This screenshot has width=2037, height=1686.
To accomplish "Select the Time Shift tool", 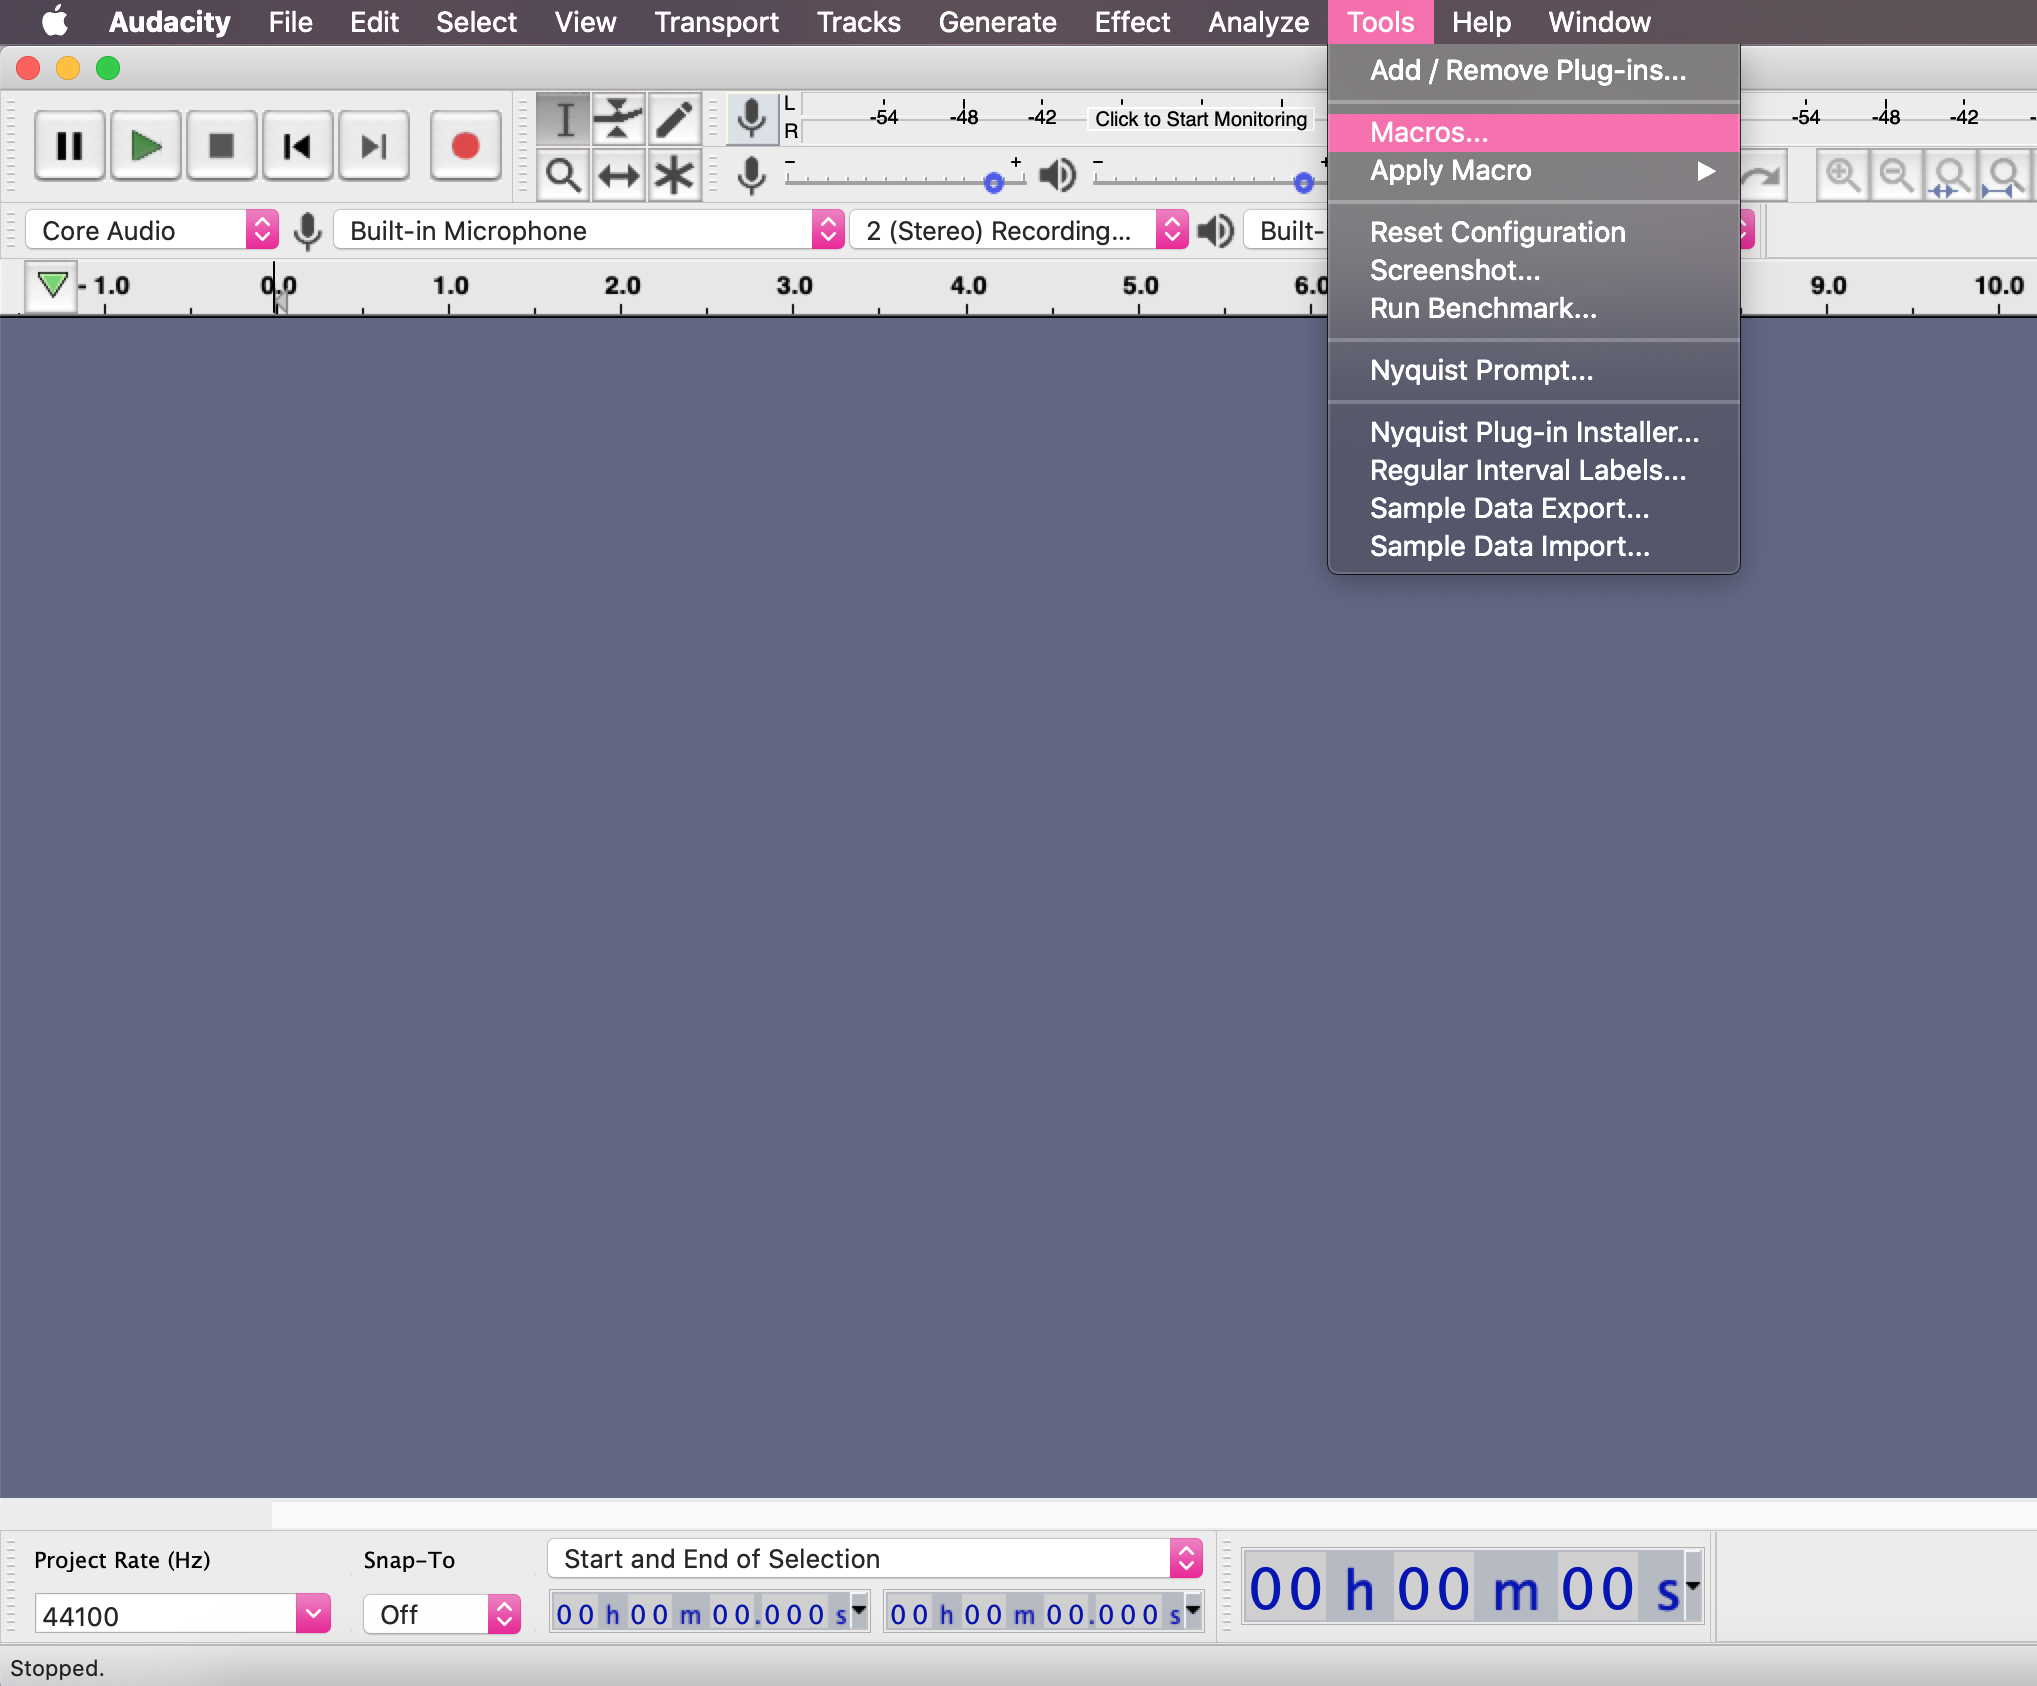I will [619, 174].
